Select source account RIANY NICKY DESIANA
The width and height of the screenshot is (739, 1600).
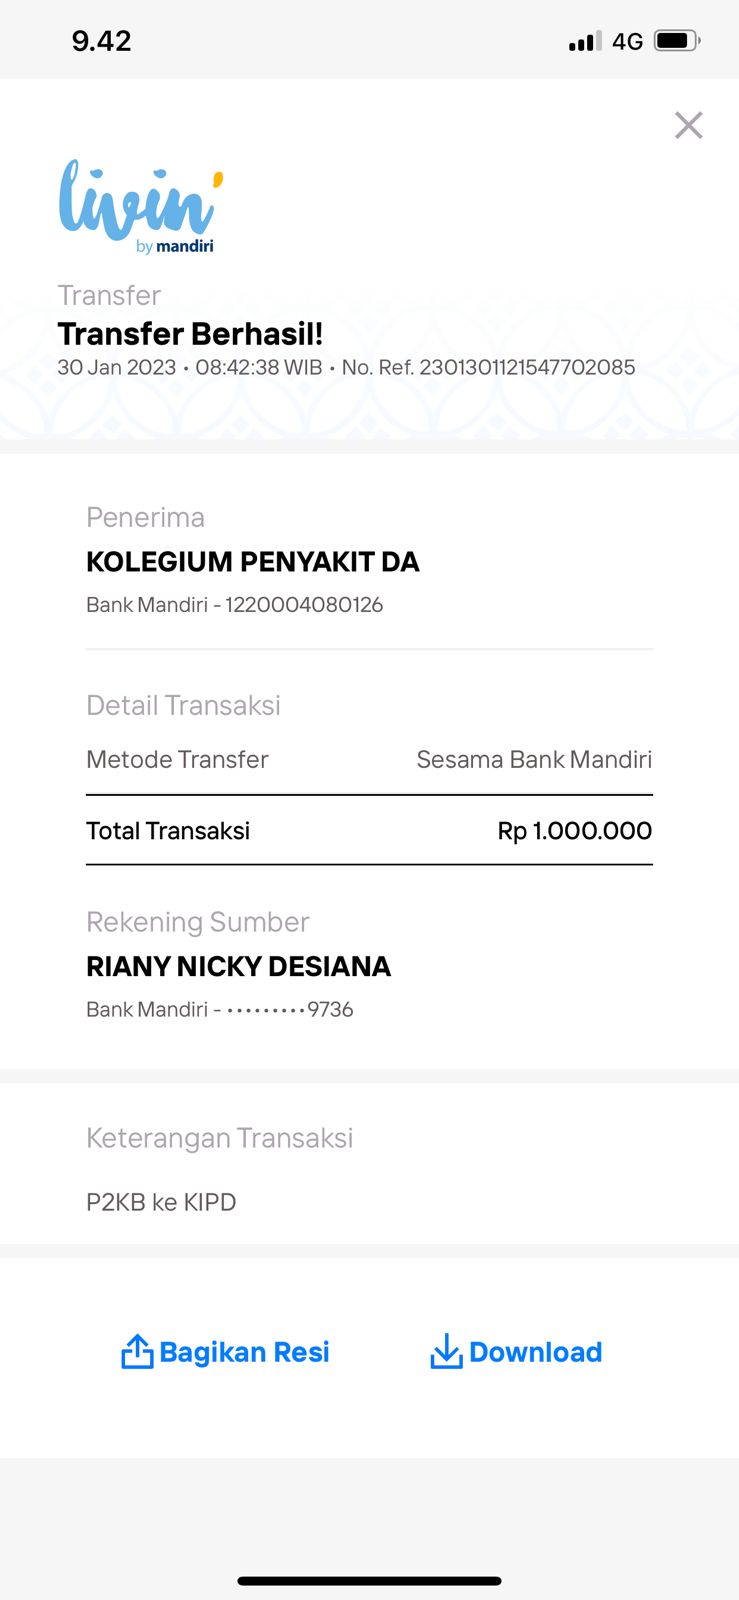(x=238, y=966)
